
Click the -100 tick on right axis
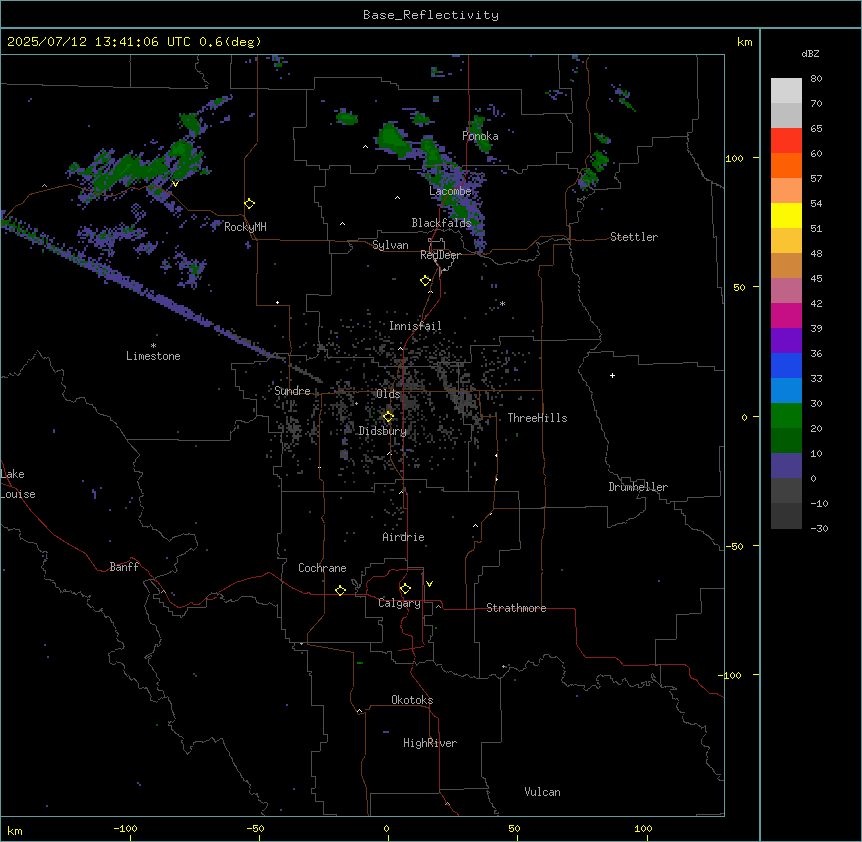click(731, 675)
